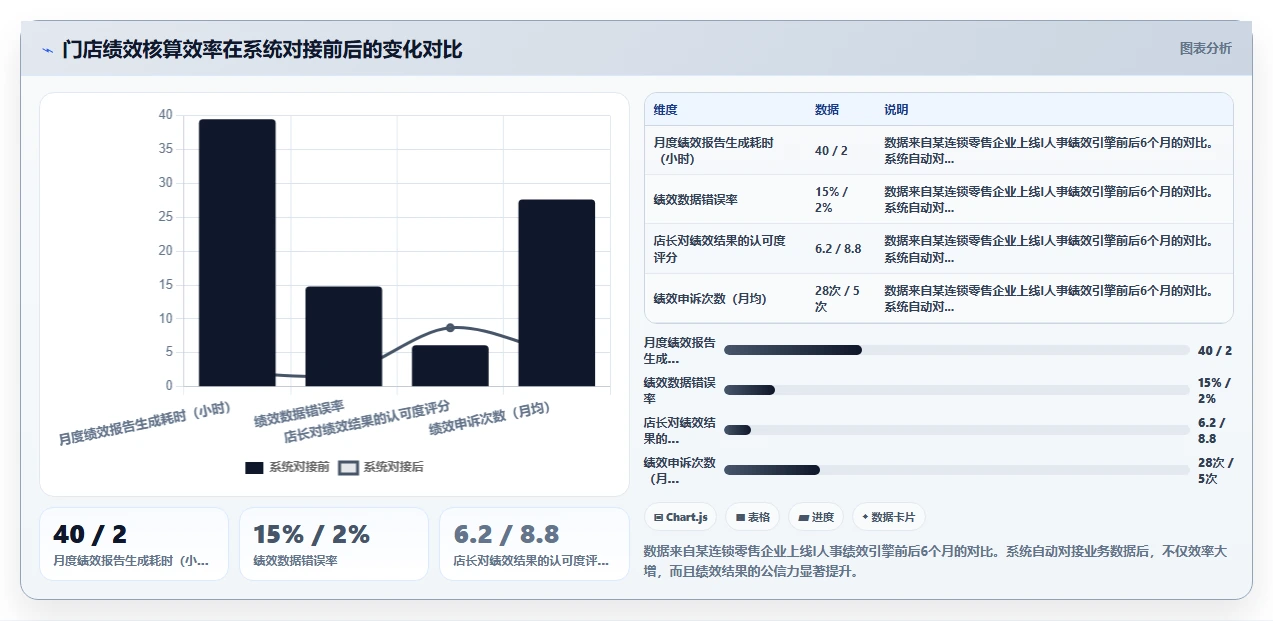Screen dimensions: 1273x621
Task: Click the 28次 / 5次 progress value label
Action: (x=1216, y=470)
